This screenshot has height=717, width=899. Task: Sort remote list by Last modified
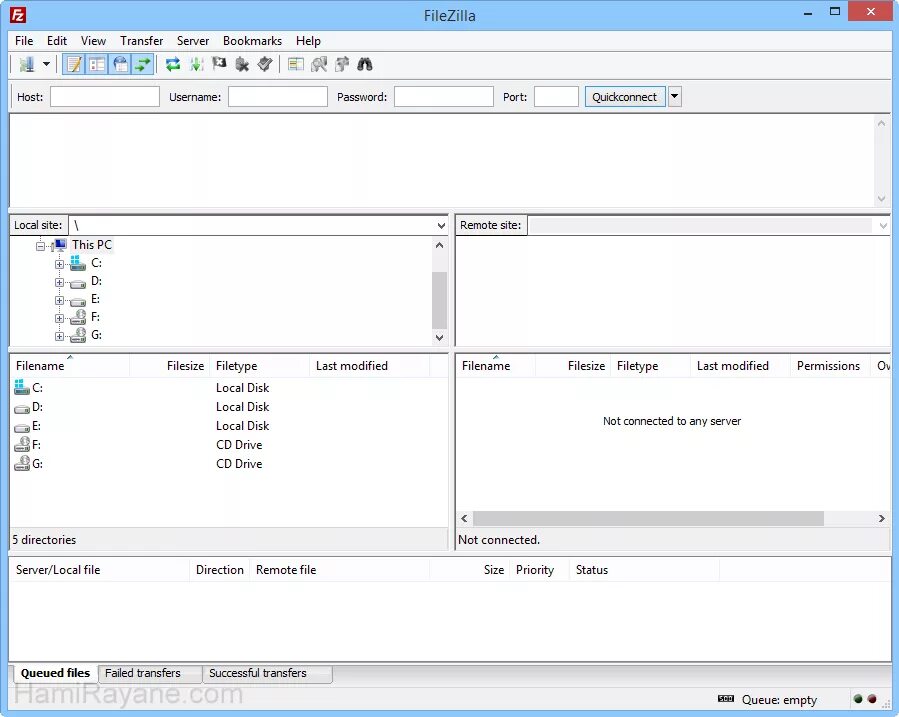click(x=740, y=366)
